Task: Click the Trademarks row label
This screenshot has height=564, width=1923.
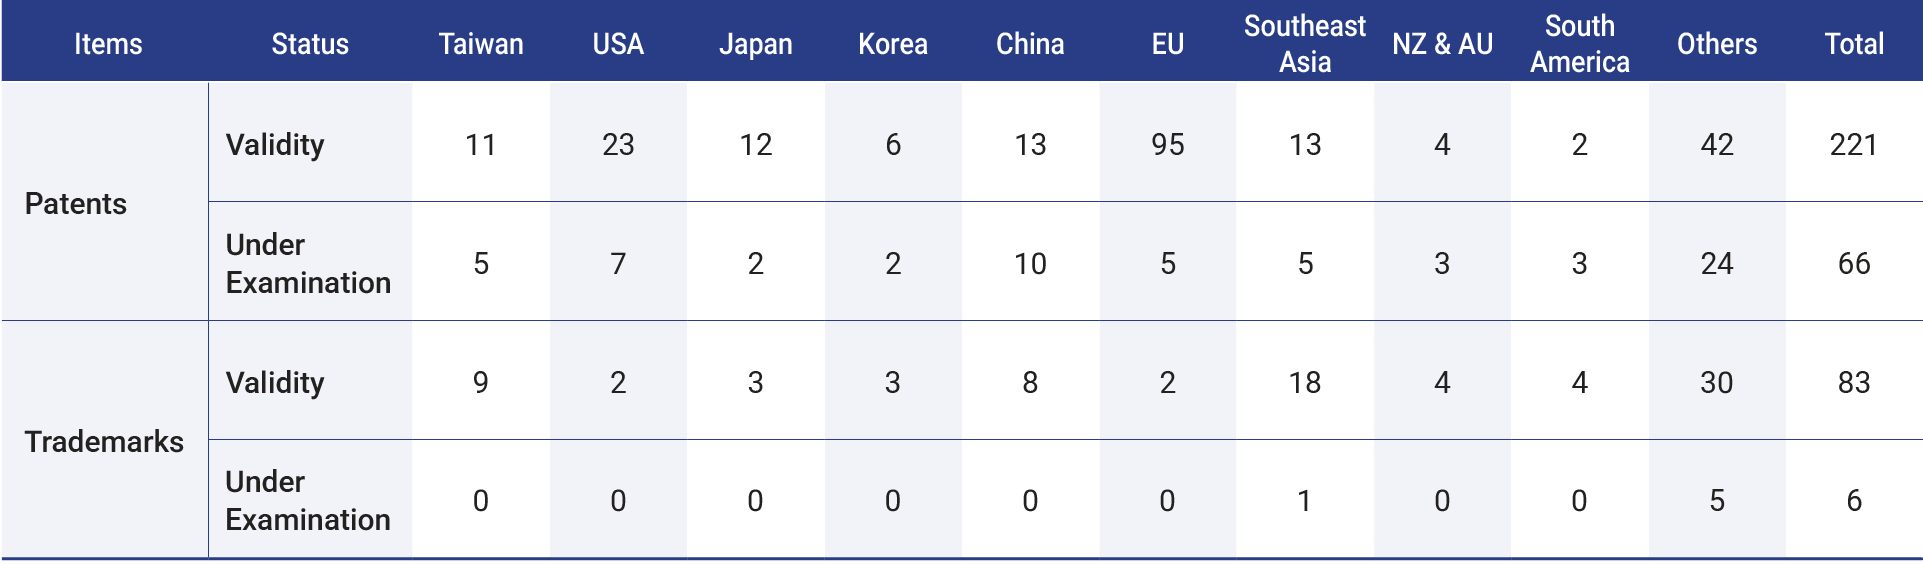Action: [104, 442]
